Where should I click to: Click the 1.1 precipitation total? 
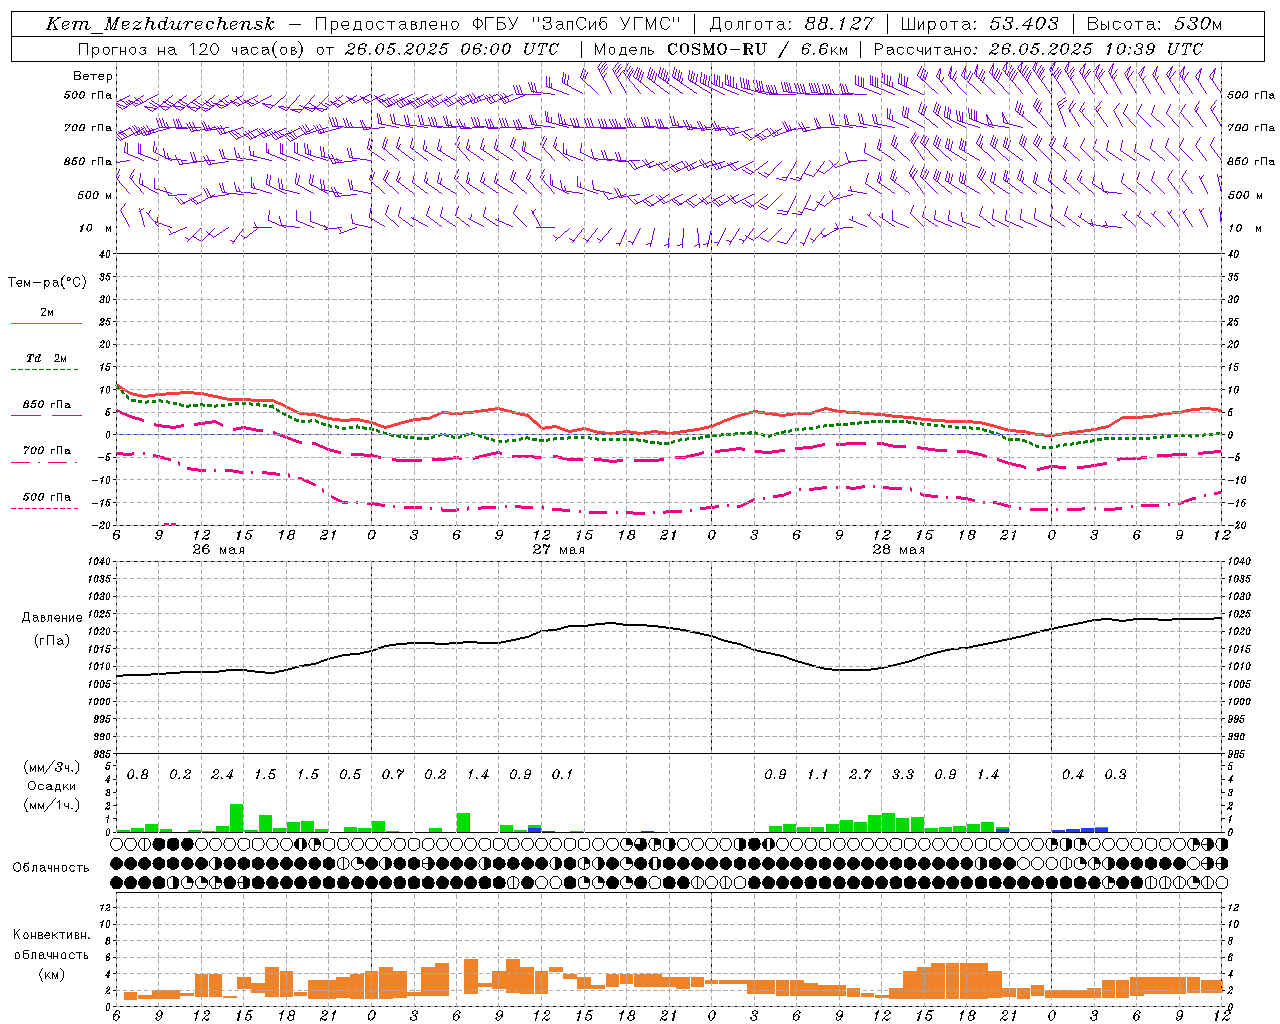[818, 775]
